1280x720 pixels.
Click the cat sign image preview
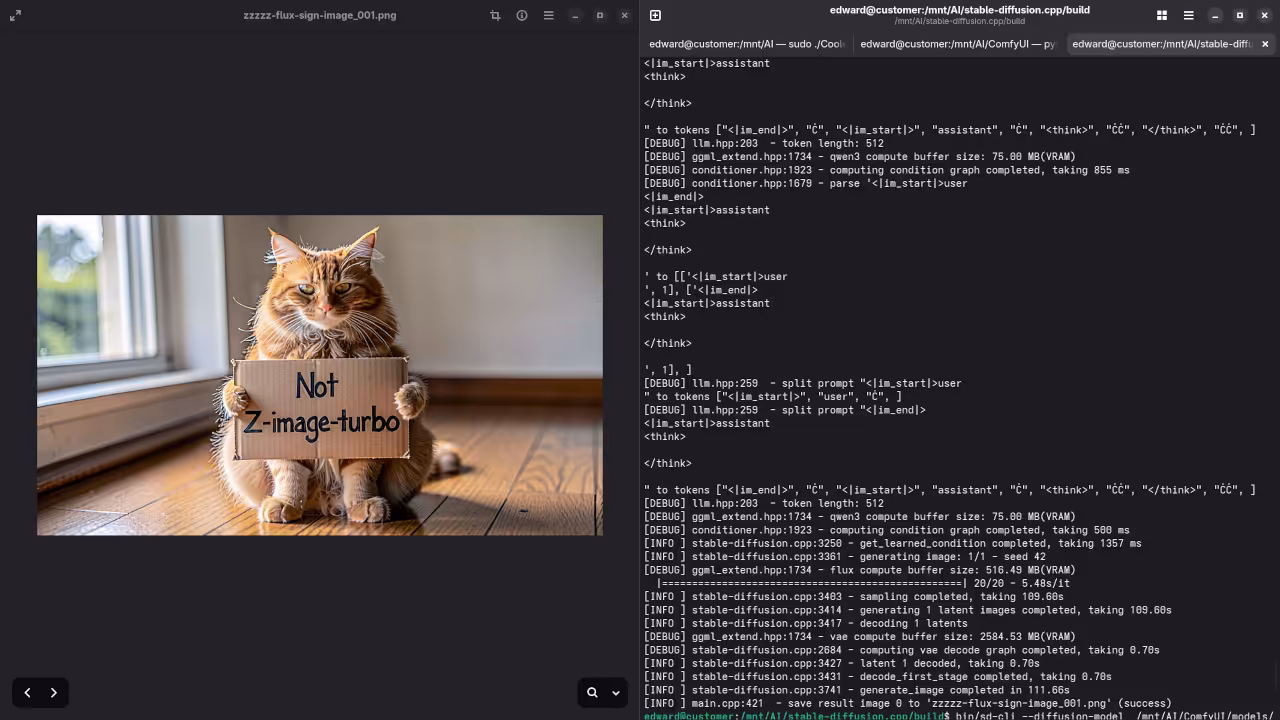pos(320,375)
